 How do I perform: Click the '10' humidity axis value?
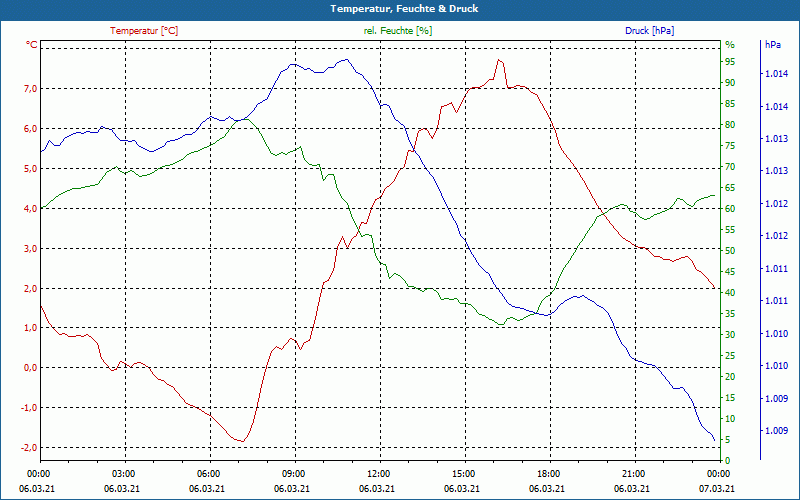point(730,419)
